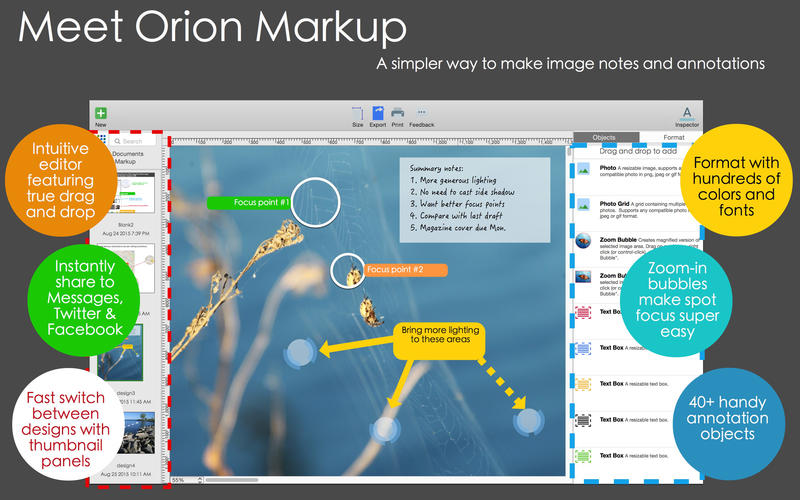
Task: Click 'Aug 24 2015 7:39 PM' date text
Action: (126, 234)
